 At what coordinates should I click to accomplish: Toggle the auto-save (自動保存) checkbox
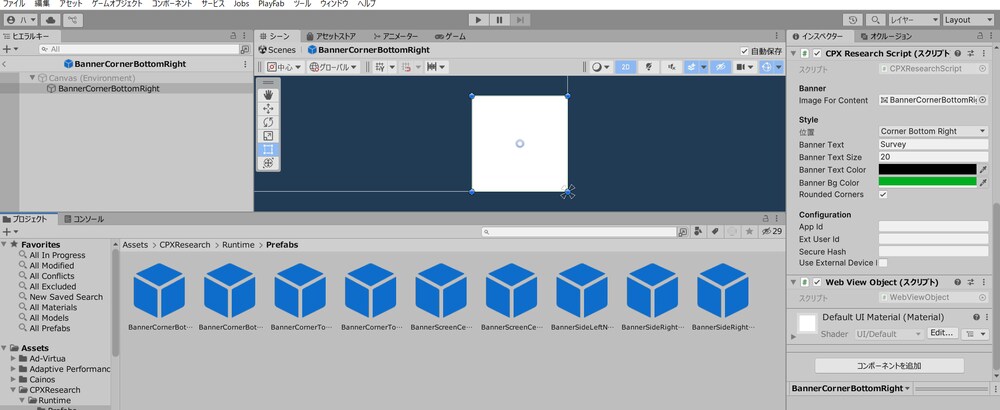(744, 50)
